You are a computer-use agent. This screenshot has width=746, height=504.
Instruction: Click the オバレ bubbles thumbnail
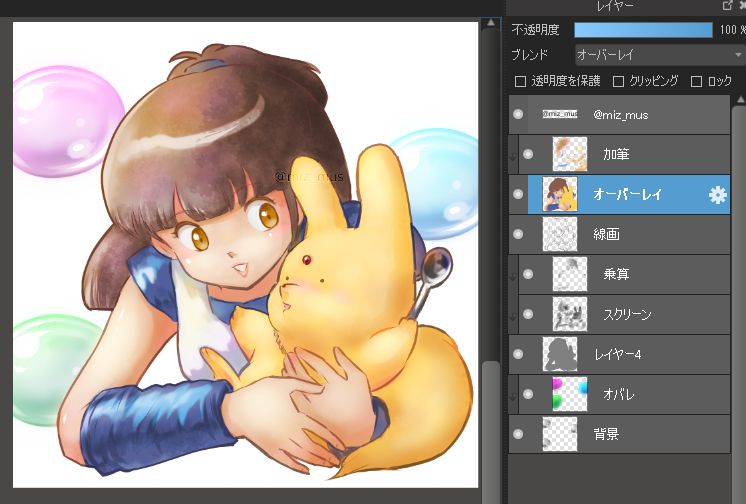tap(569, 394)
